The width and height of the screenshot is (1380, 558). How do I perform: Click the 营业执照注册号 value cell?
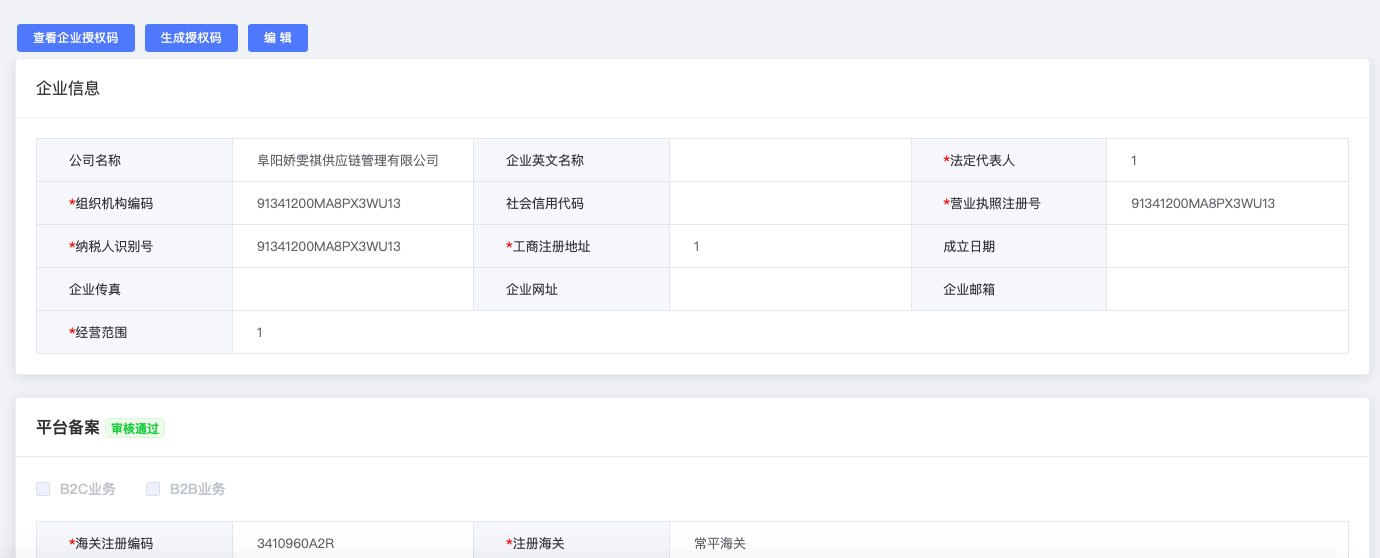point(1227,203)
